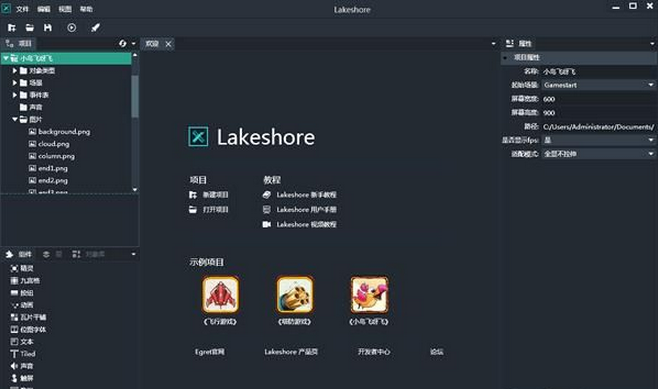Screen dimensions: 658x389
Task: Click the open project folder icon on welcome page
Action: pos(193,209)
